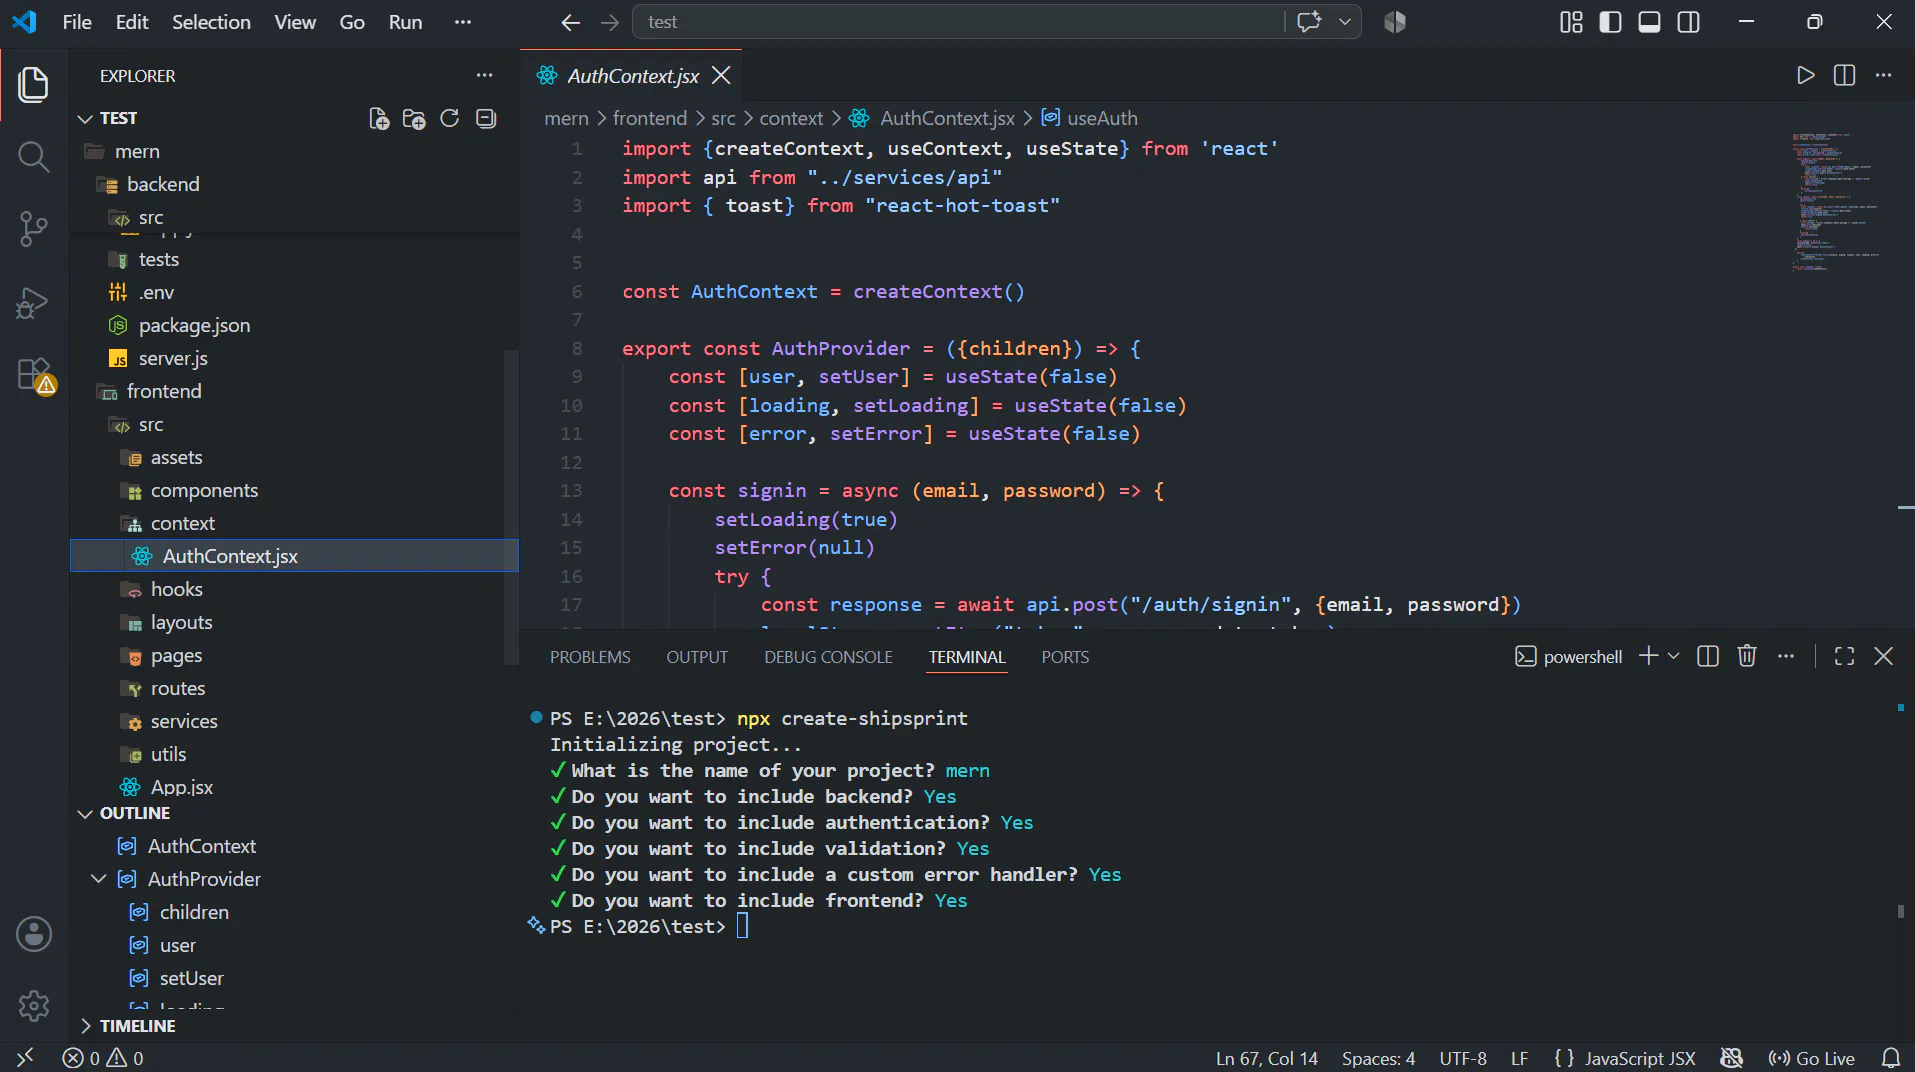Open the Selection menu

[x=211, y=22]
